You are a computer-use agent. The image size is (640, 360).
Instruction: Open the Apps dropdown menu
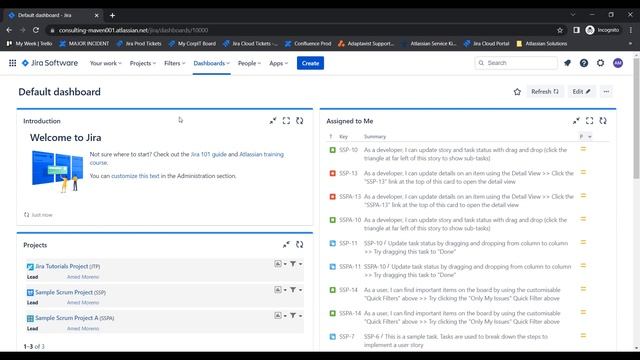click(x=278, y=63)
